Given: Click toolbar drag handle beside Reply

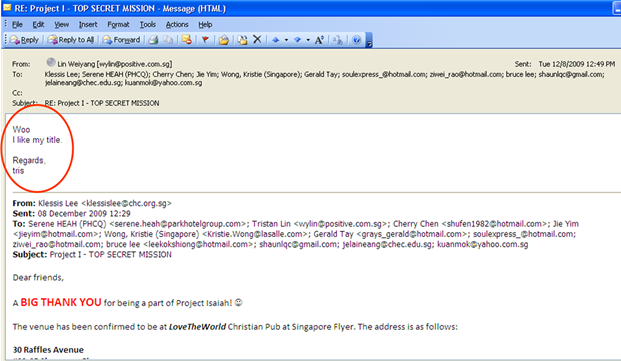Looking at the screenshot, I should coord(6,40).
